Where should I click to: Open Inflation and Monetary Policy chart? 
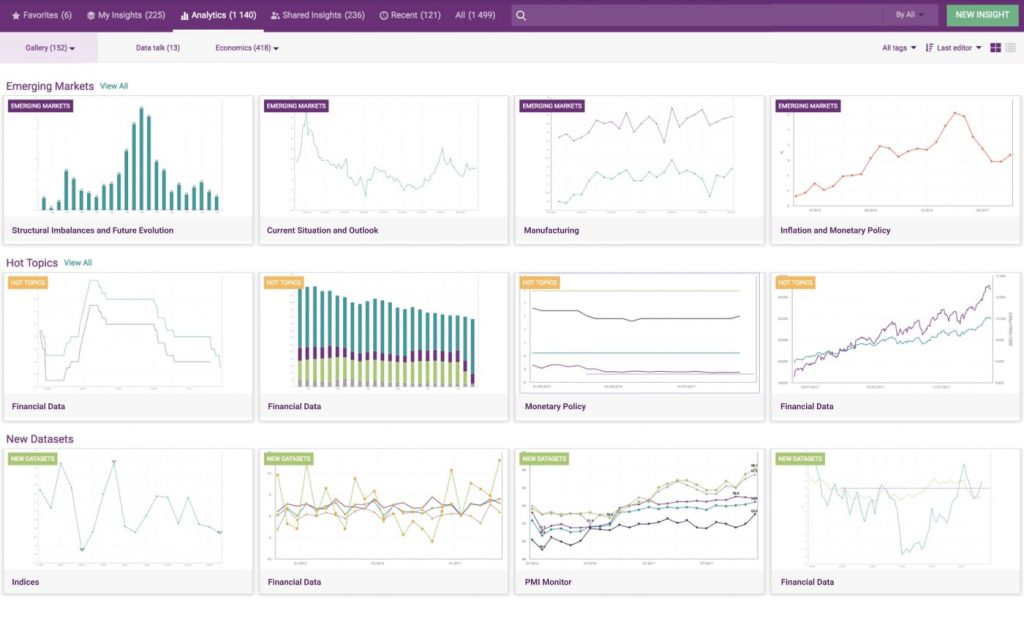(x=895, y=158)
